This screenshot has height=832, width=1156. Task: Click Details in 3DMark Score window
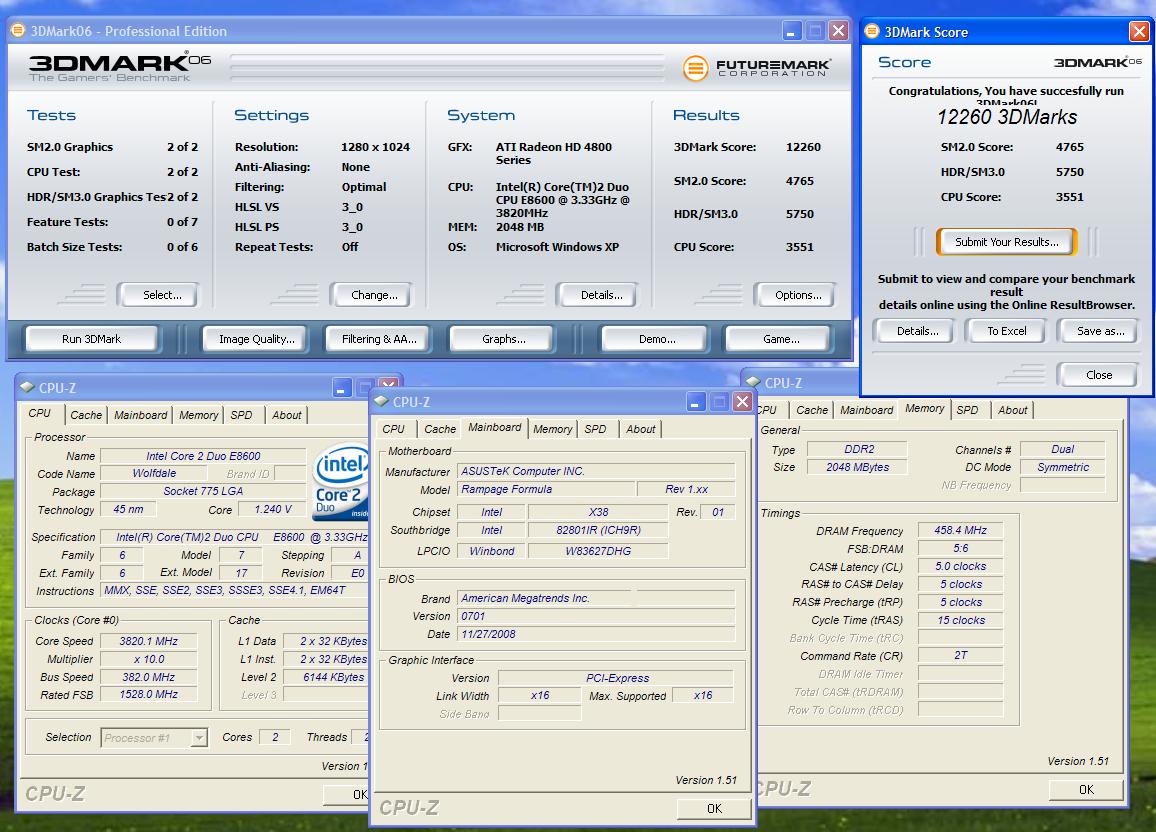917,331
